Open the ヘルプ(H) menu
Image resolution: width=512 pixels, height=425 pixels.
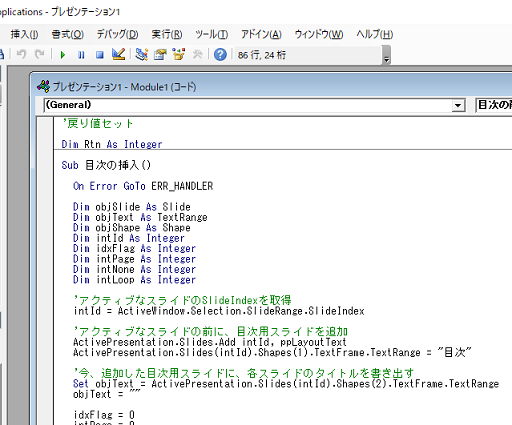[x=375, y=34]
